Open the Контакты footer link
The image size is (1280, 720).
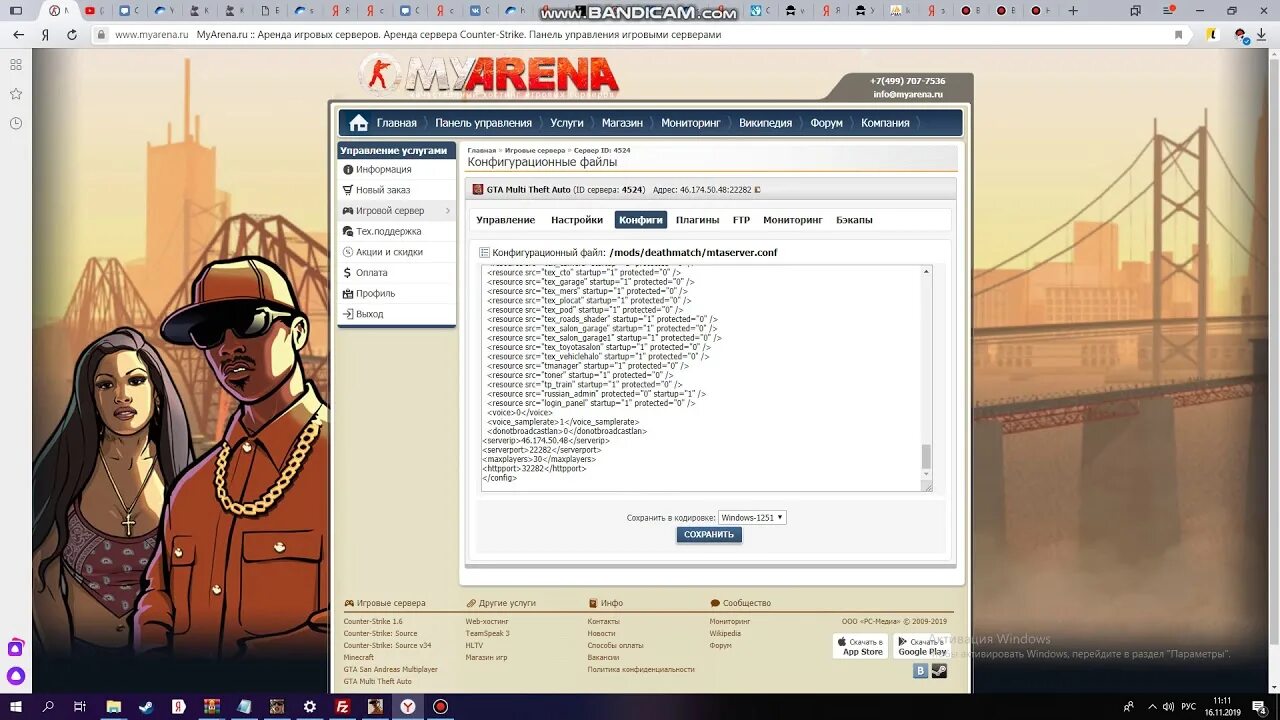(x=603, y=621)
